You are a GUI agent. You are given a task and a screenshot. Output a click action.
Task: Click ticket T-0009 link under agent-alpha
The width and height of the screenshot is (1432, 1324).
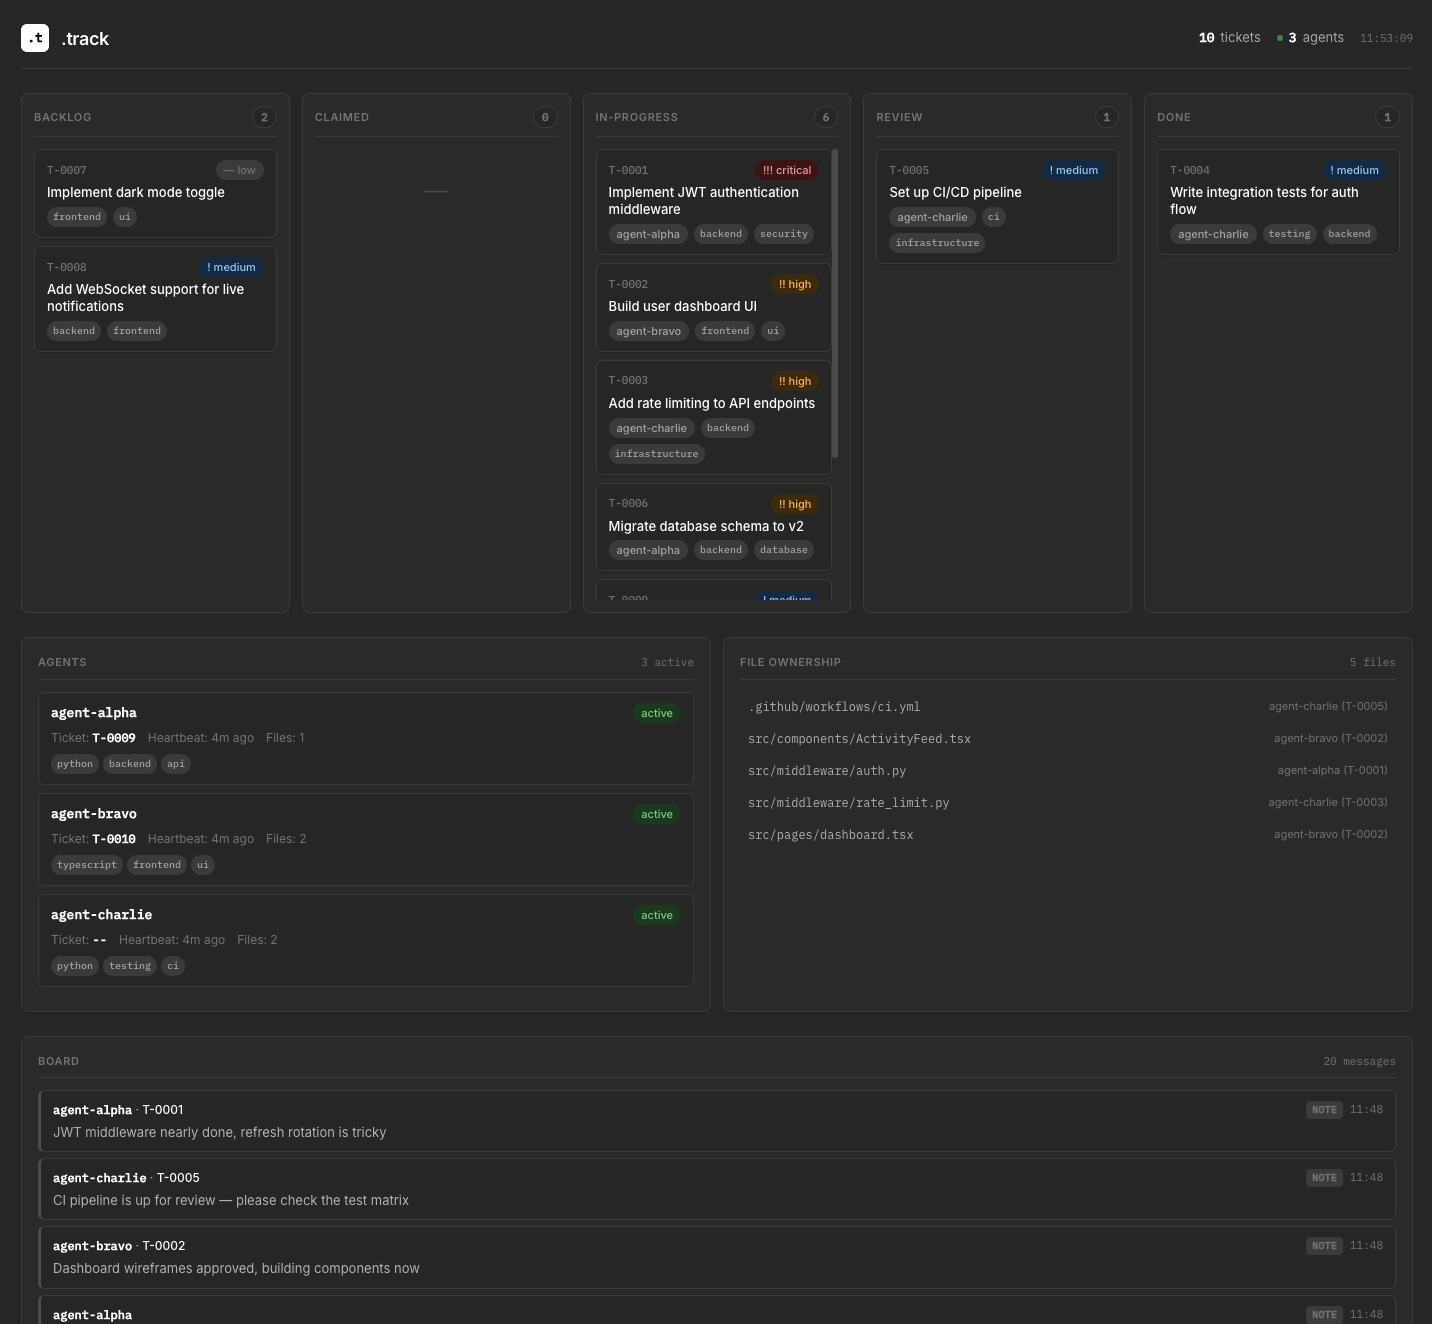coord(114,739)
